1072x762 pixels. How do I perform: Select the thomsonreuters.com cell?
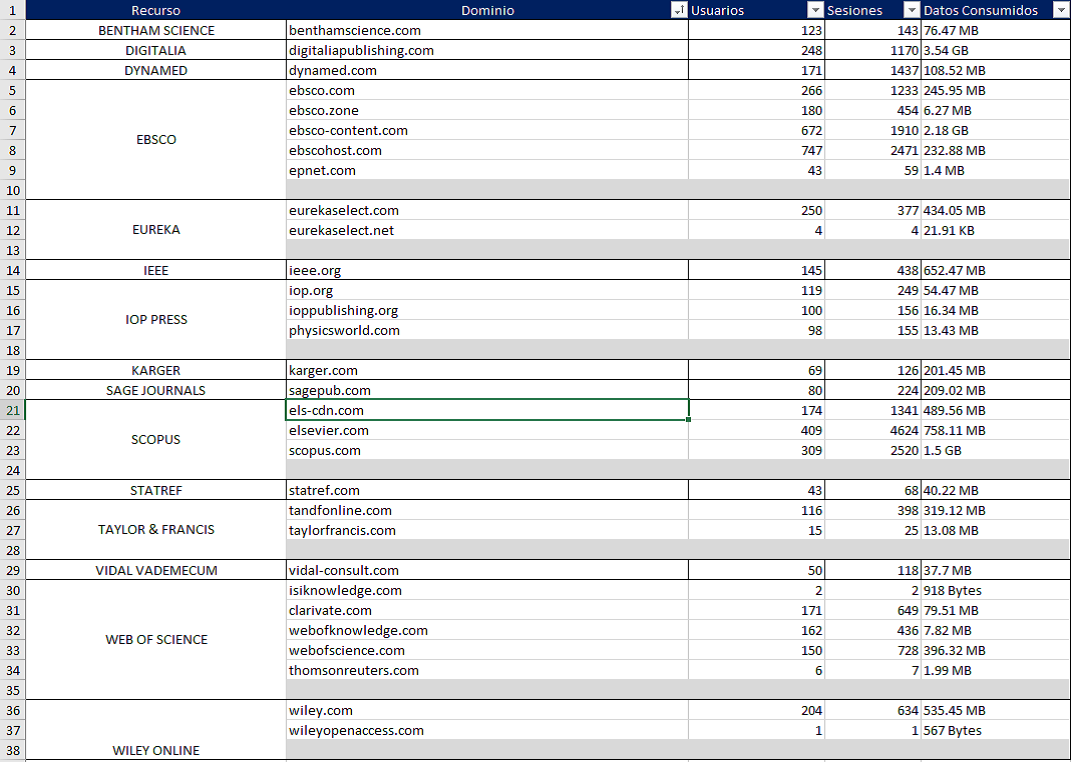coord(487,670)
